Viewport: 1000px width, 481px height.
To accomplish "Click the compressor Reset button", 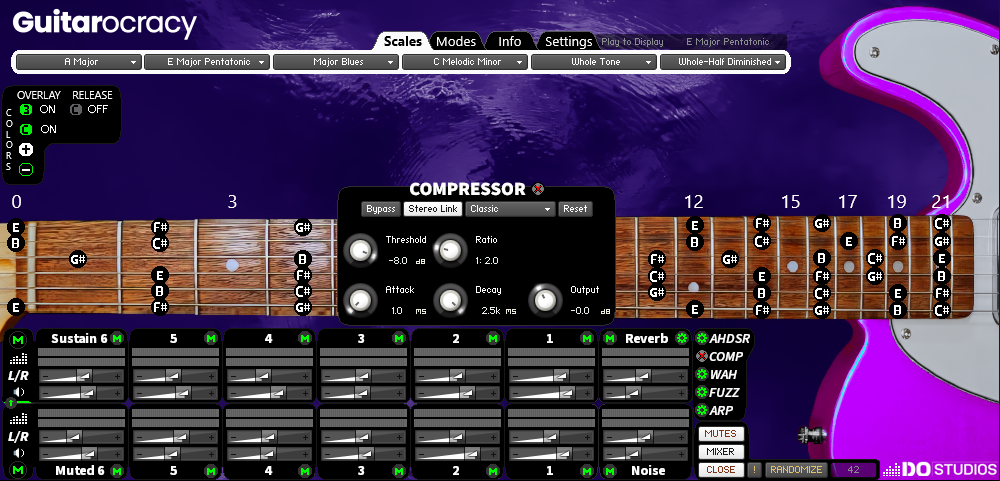I will coord(575,209).
